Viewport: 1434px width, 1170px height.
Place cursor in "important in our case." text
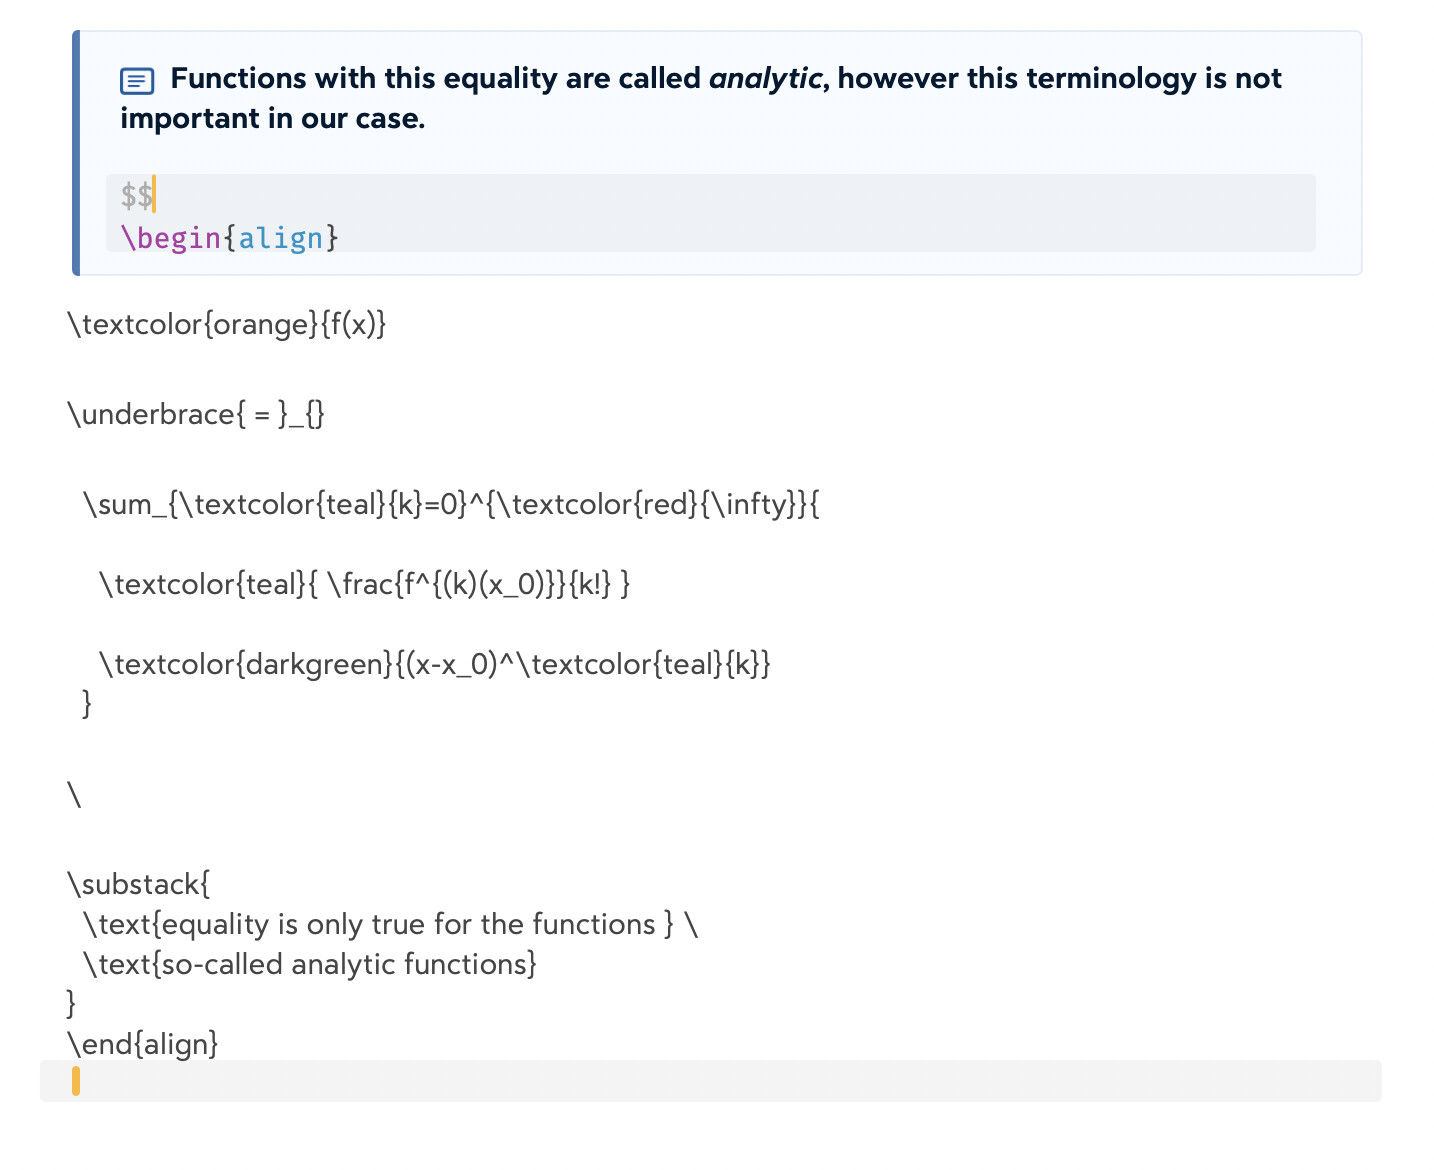272,119
